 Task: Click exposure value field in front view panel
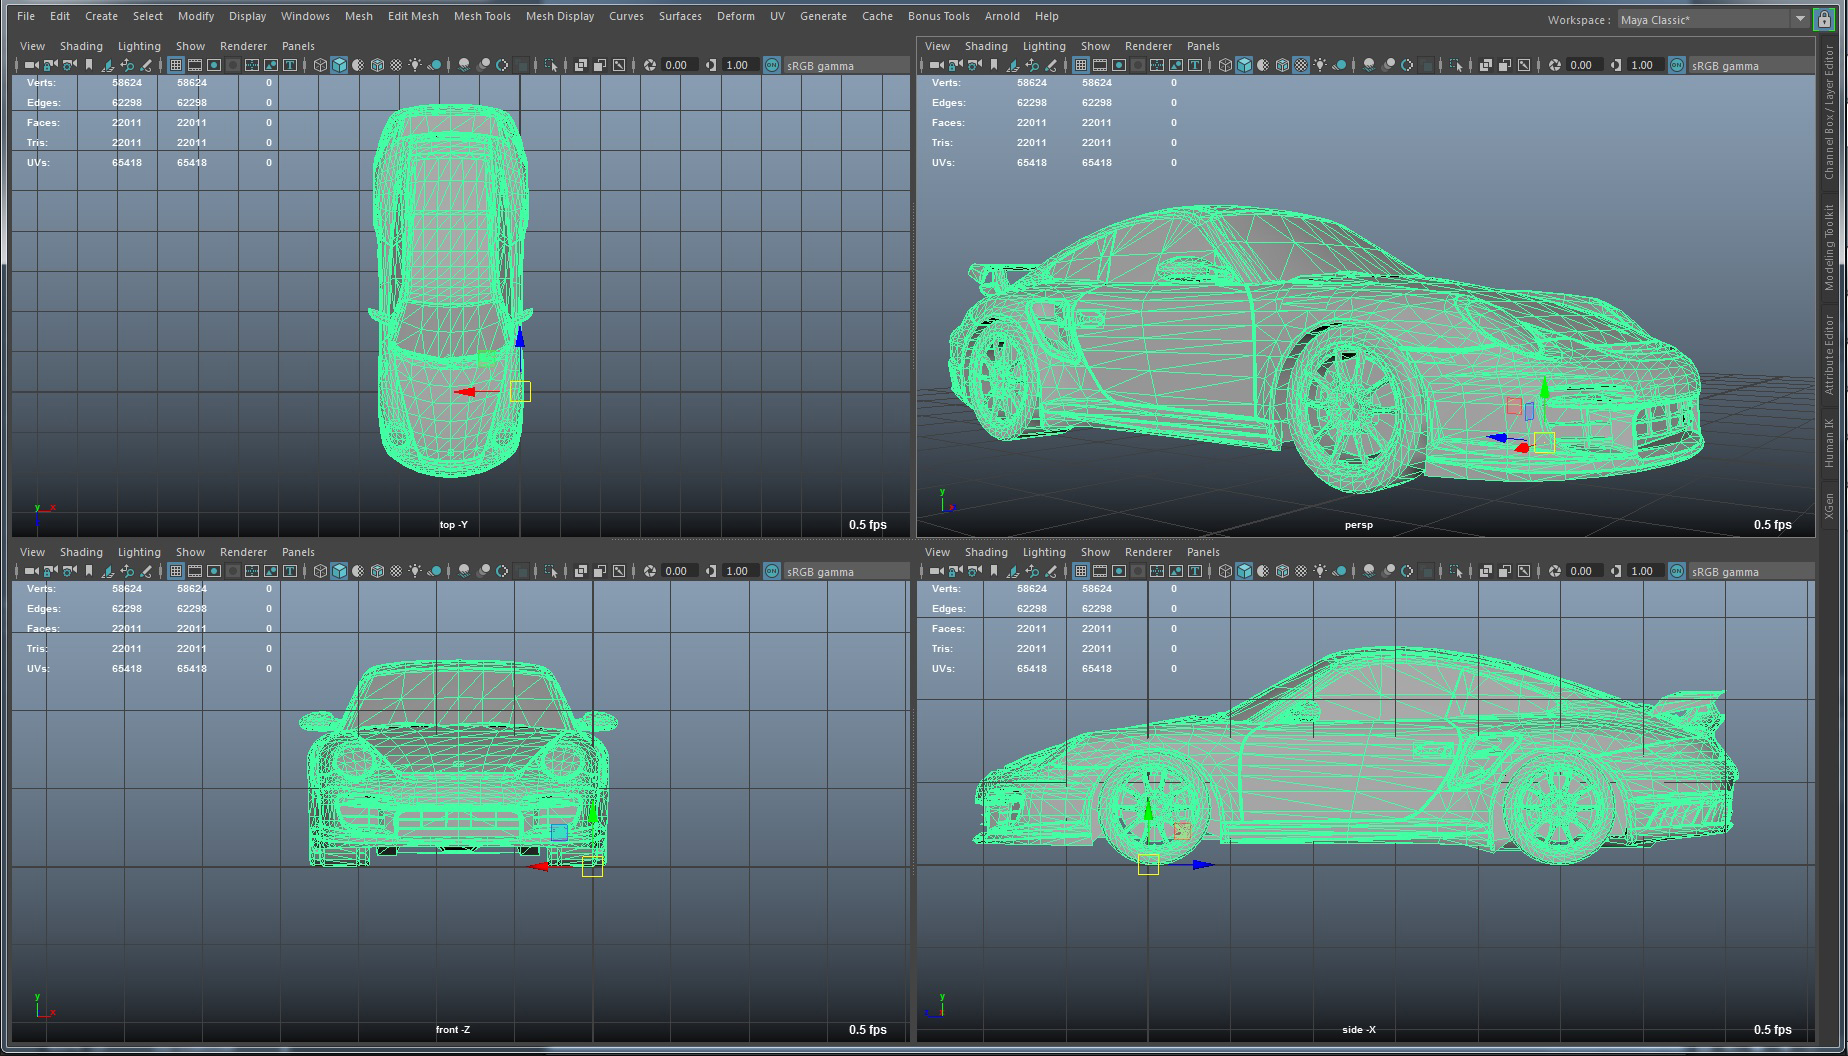(678, 571)
